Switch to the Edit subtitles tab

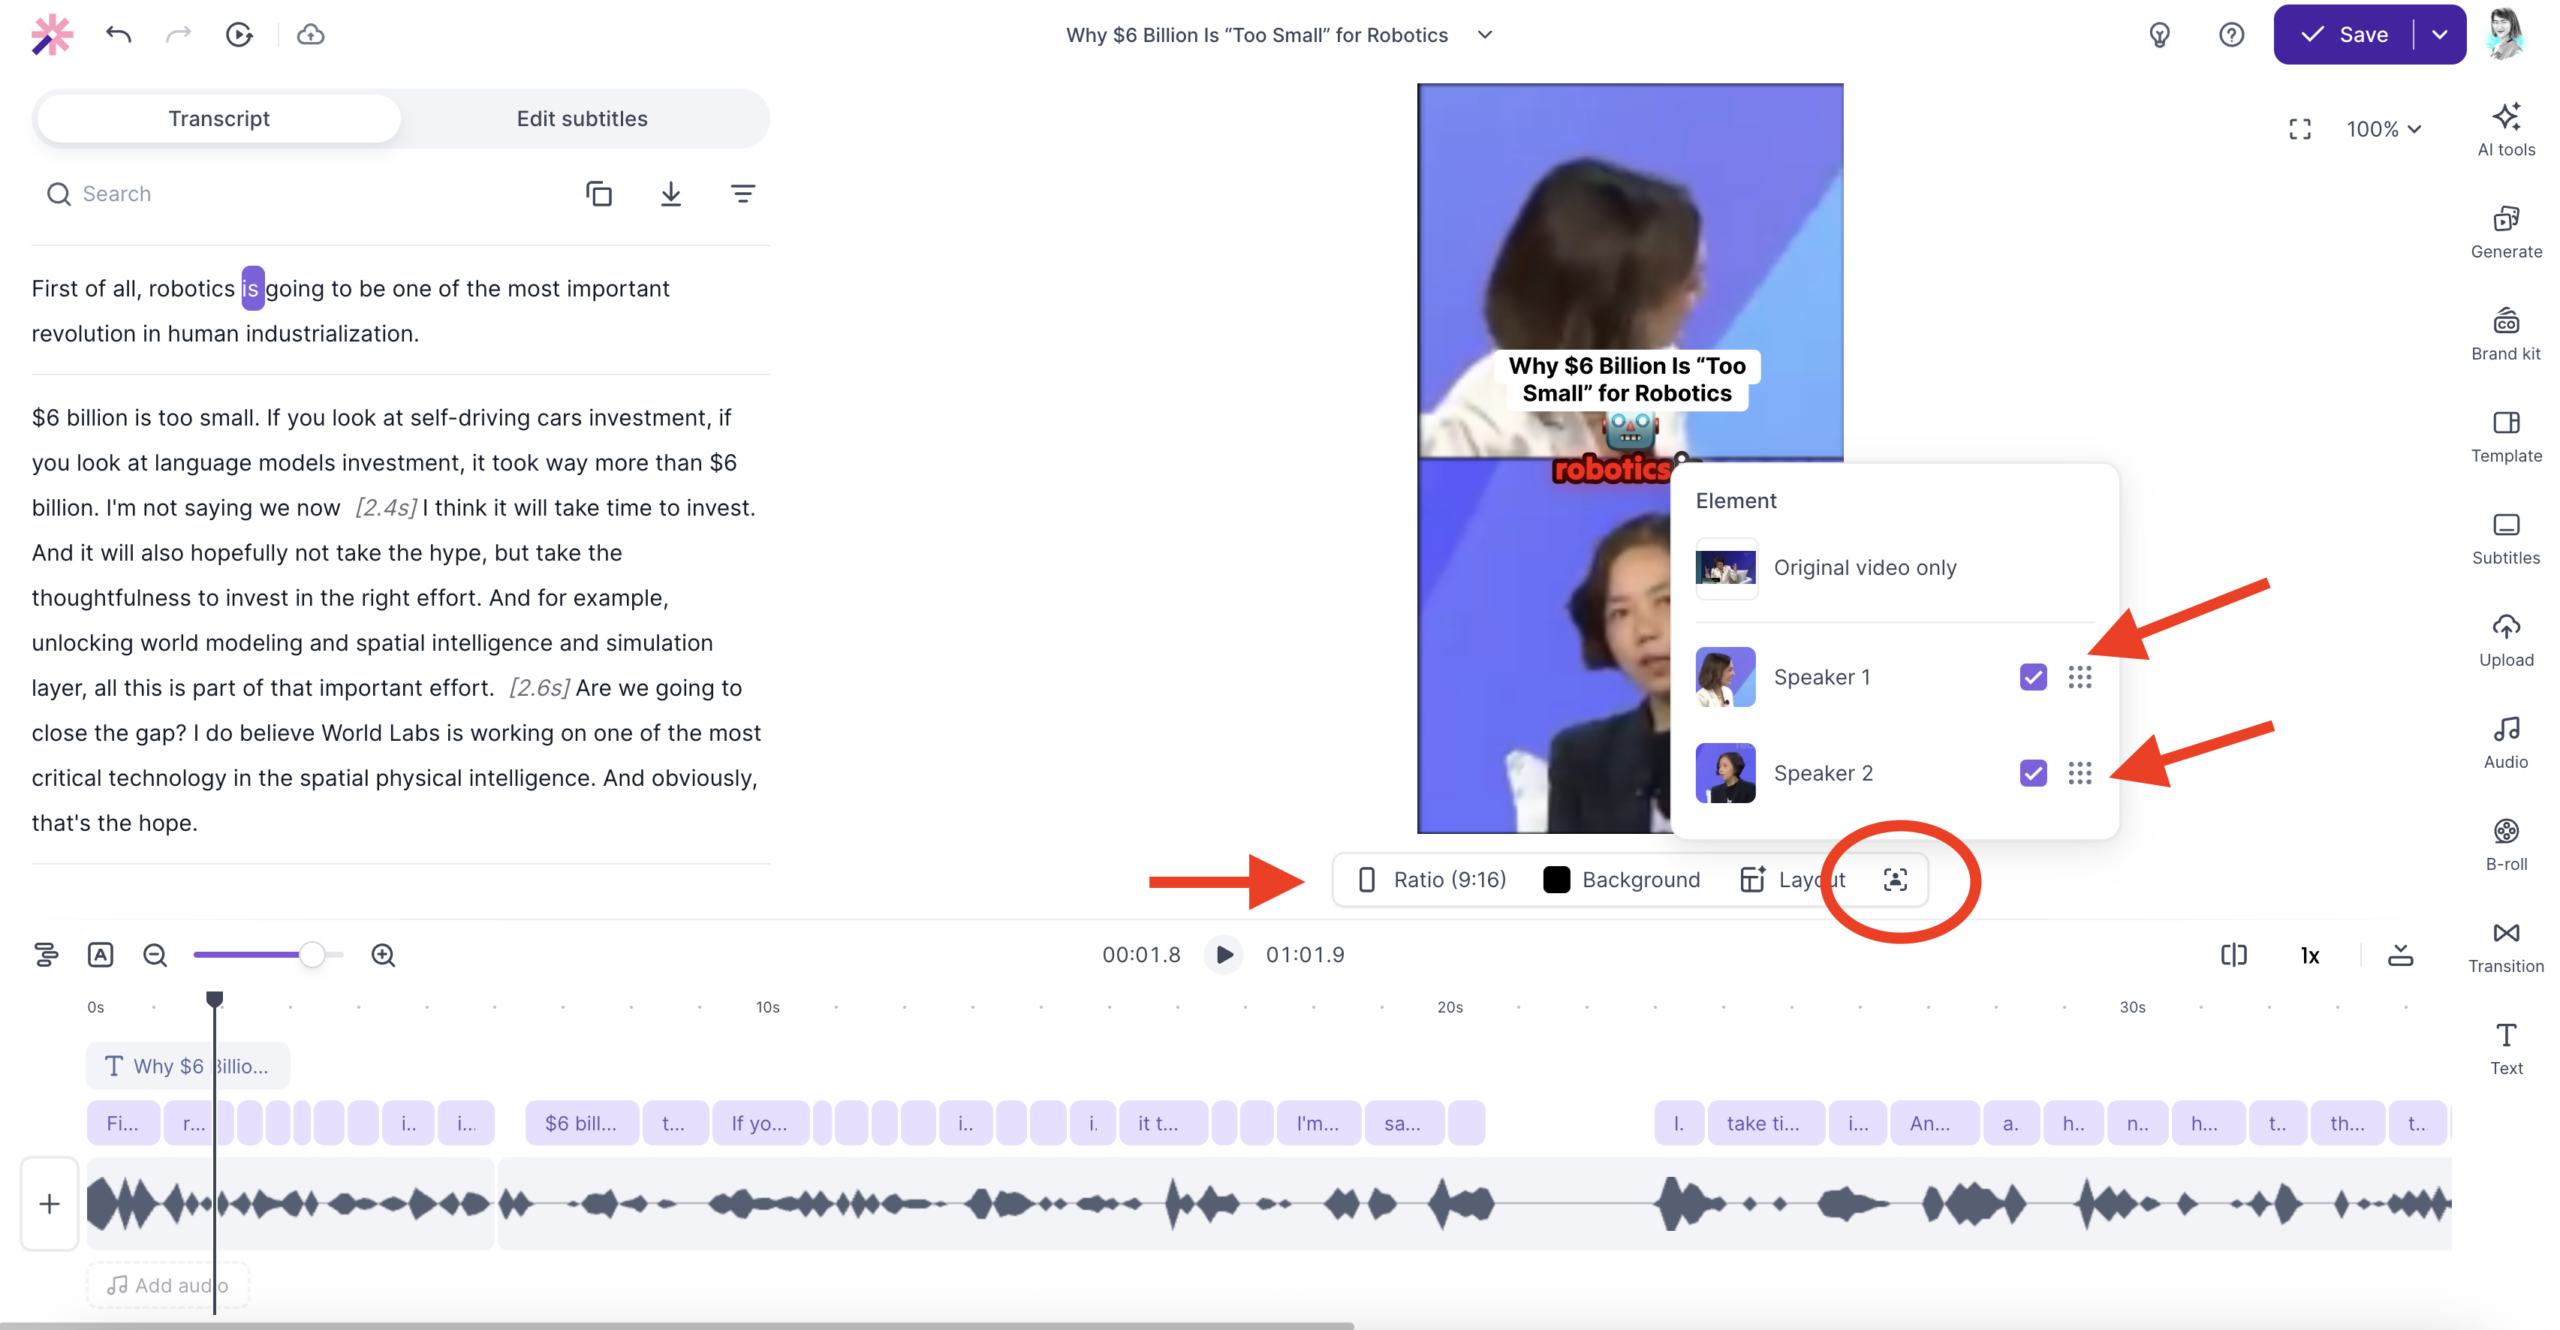click(x=582, y=118)
